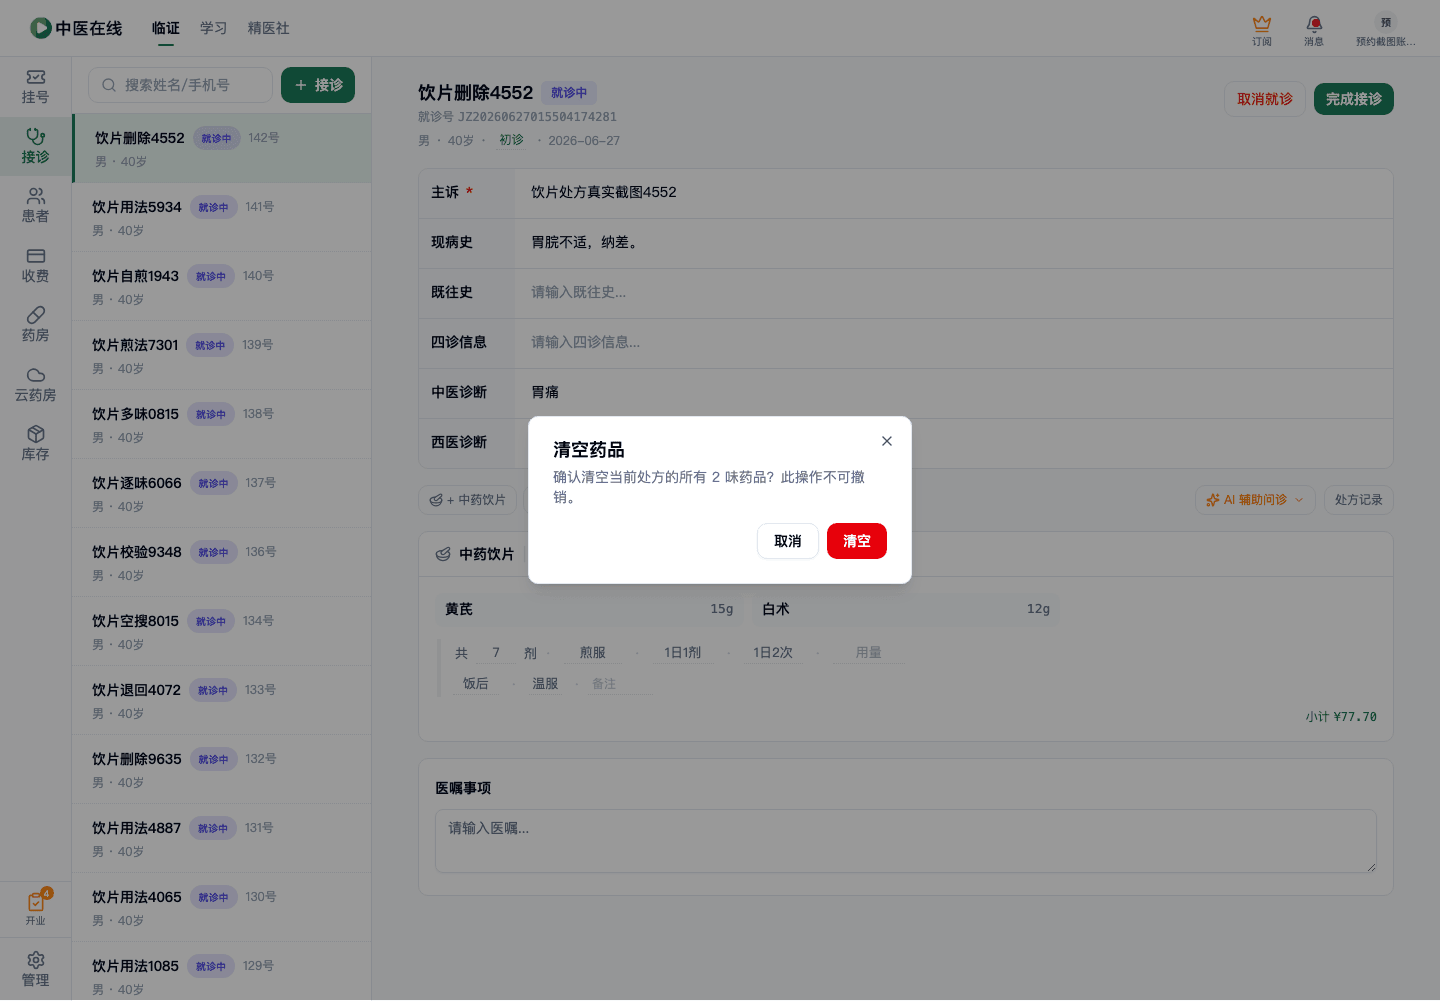
Task: Click the 订阅 crown icon
Action: pos(1262,30)
